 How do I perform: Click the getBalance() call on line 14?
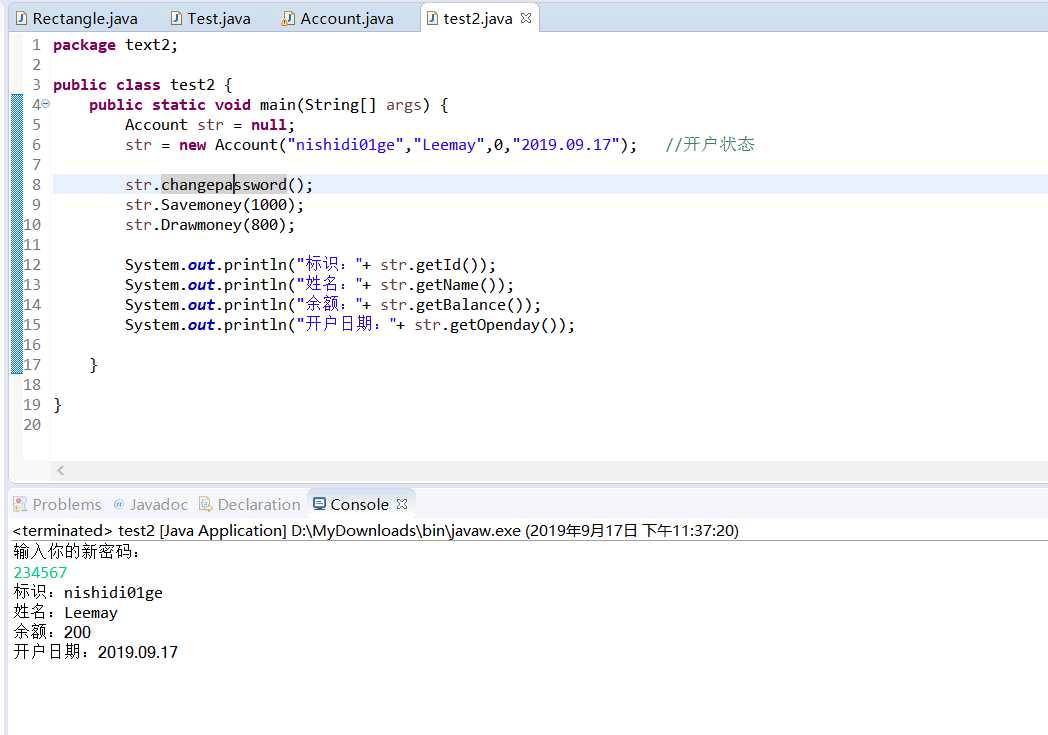click(x=469, y=305)
